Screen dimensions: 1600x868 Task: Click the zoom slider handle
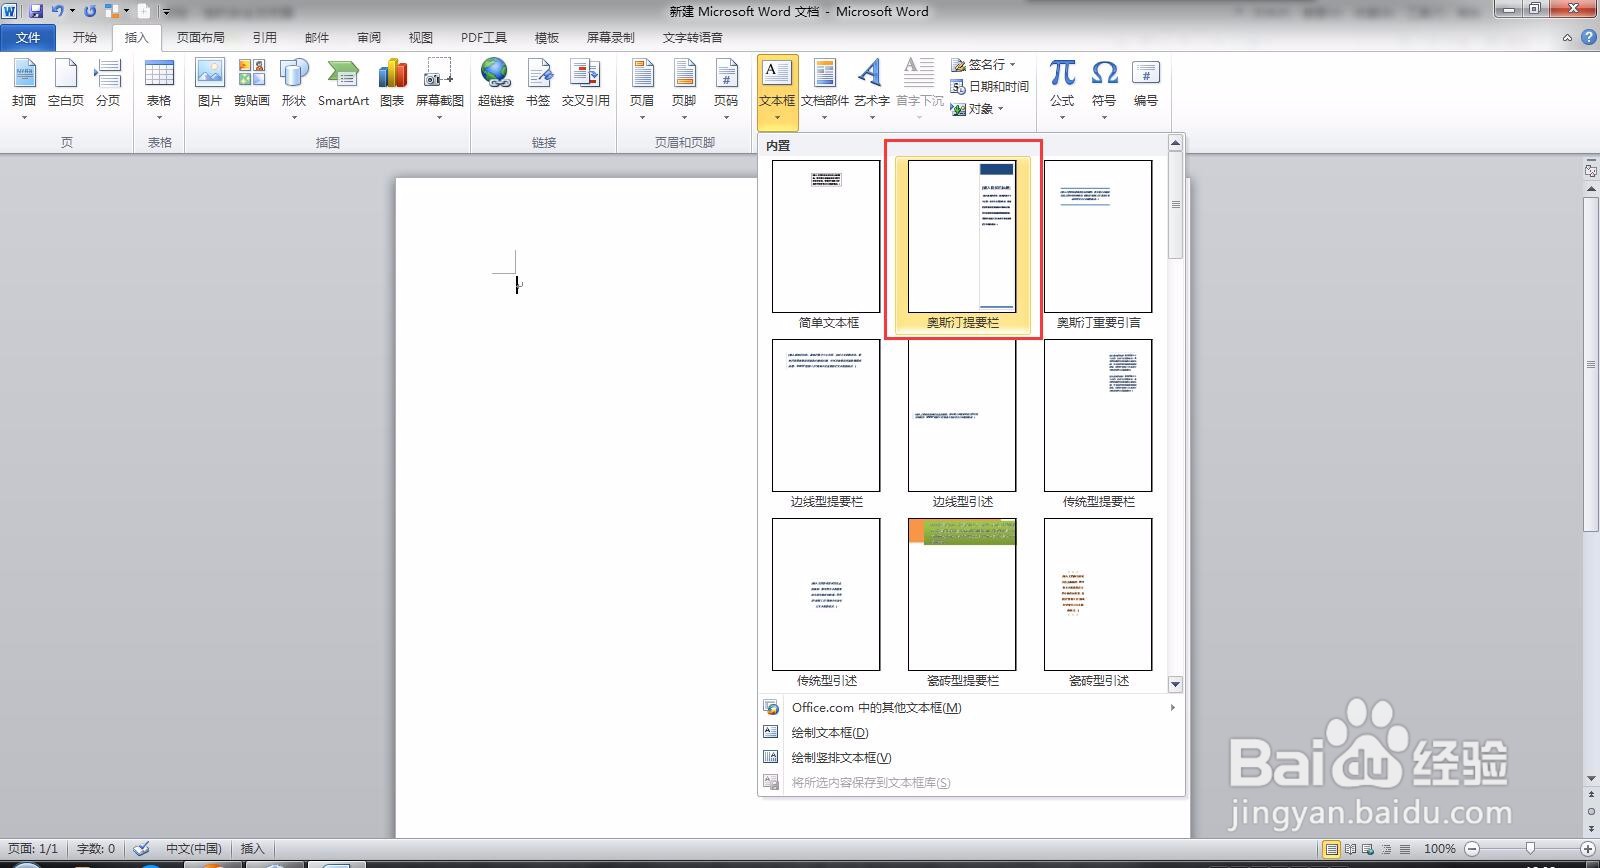click(x=1530, y=849)
